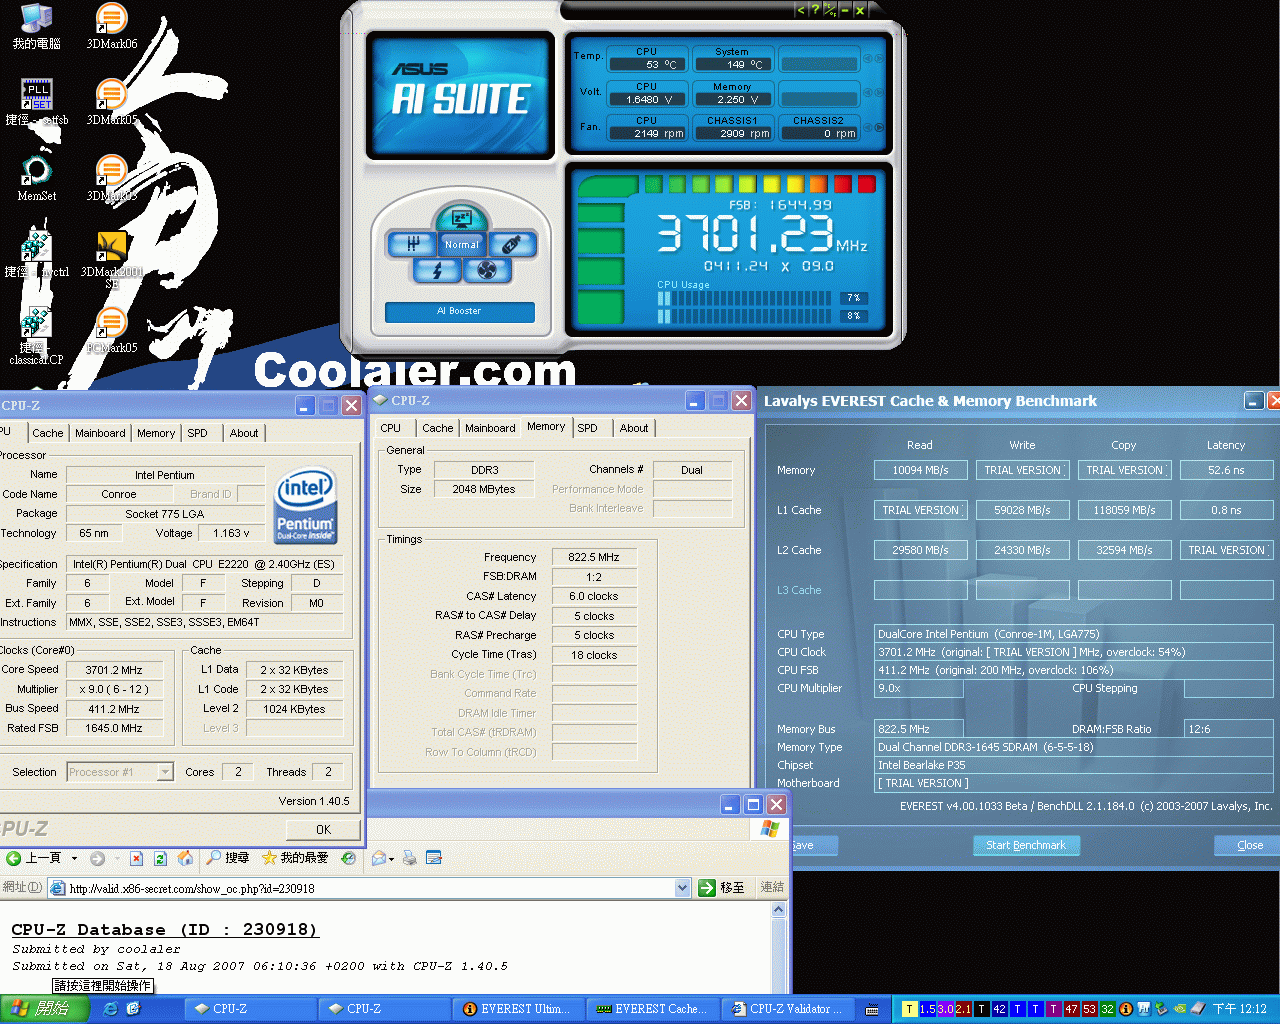
Task: Click the browser Refresh toolbar icon
Action: point(160,858)
